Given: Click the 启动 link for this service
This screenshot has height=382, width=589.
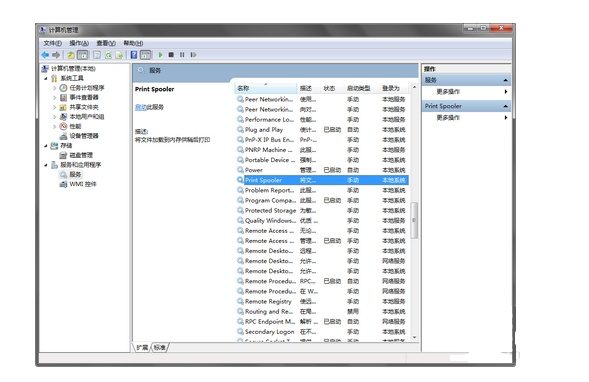Looking at the screenshot, I should [140, 107].
